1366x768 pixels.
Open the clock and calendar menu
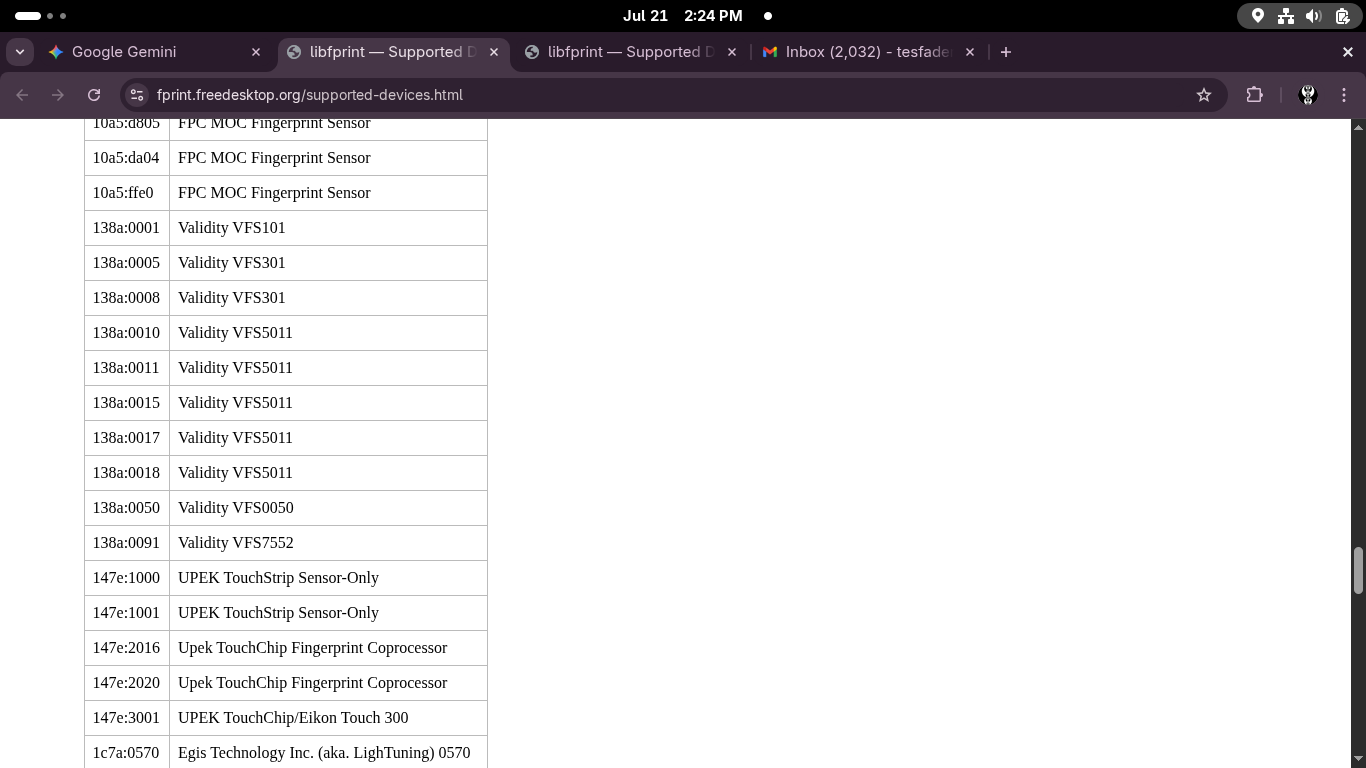(682, 16)
